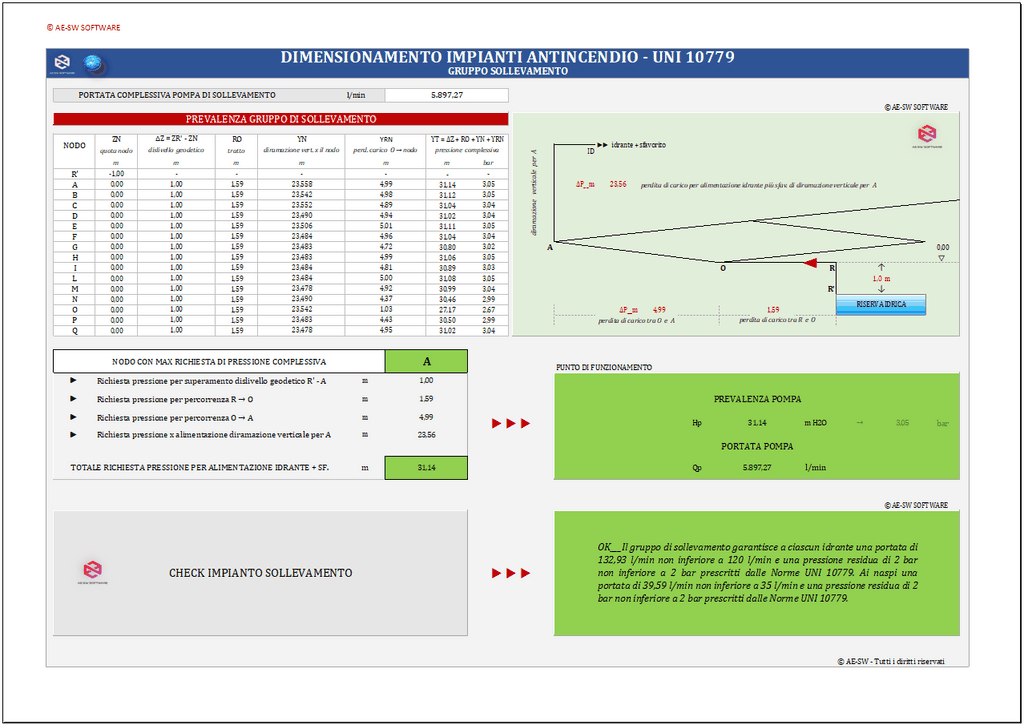Click the red flow arrow between R and O
This screenshot has height=725, width=1024.
(x=811, y=264)
